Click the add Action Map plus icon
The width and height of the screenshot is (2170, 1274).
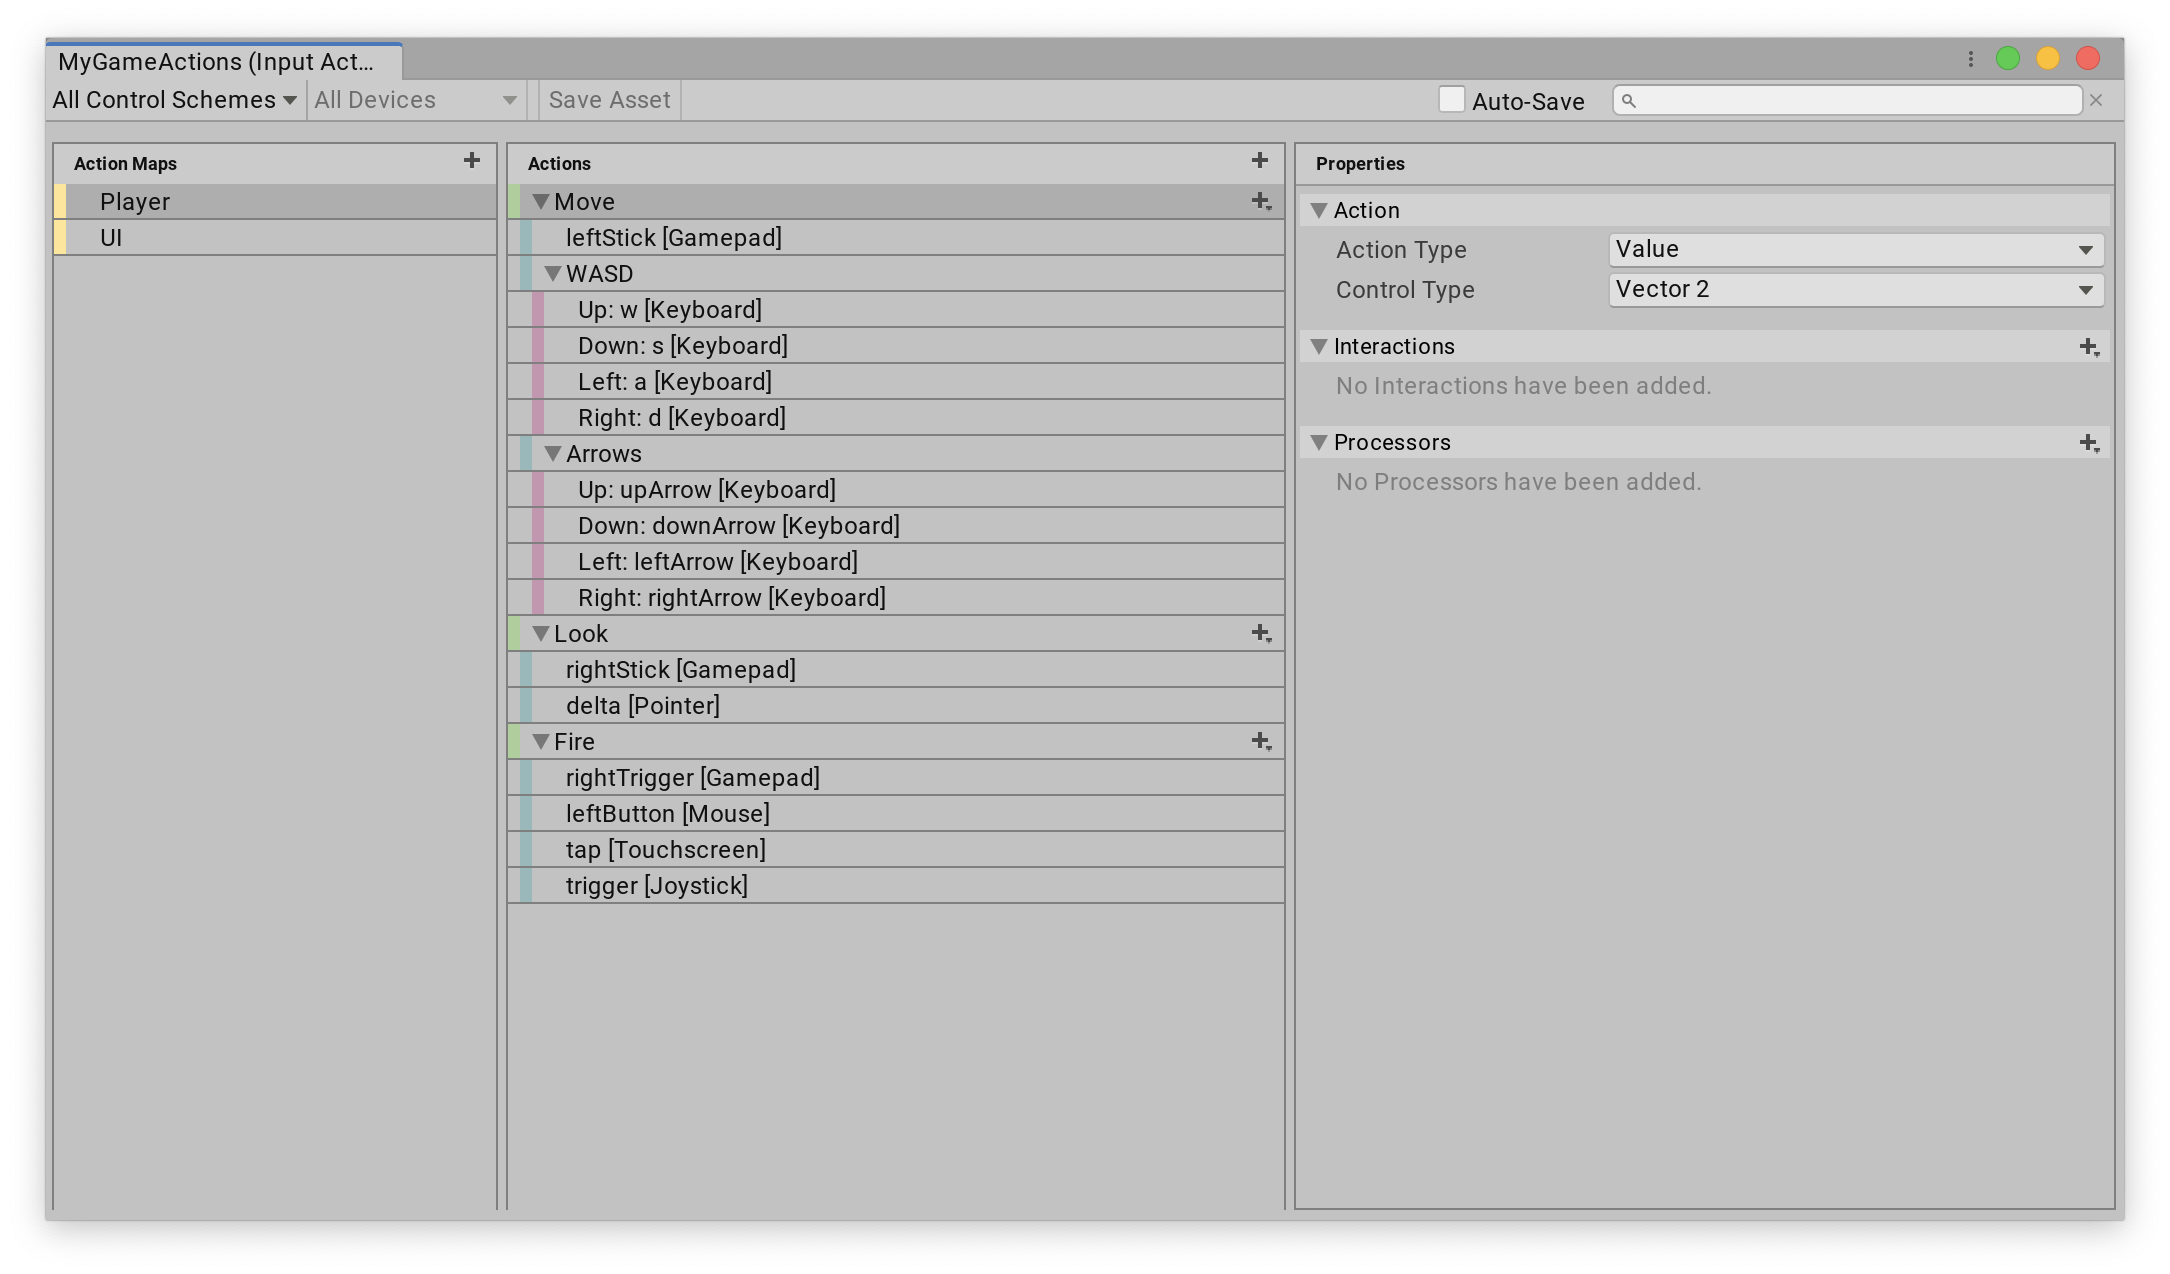click(472, 161)
